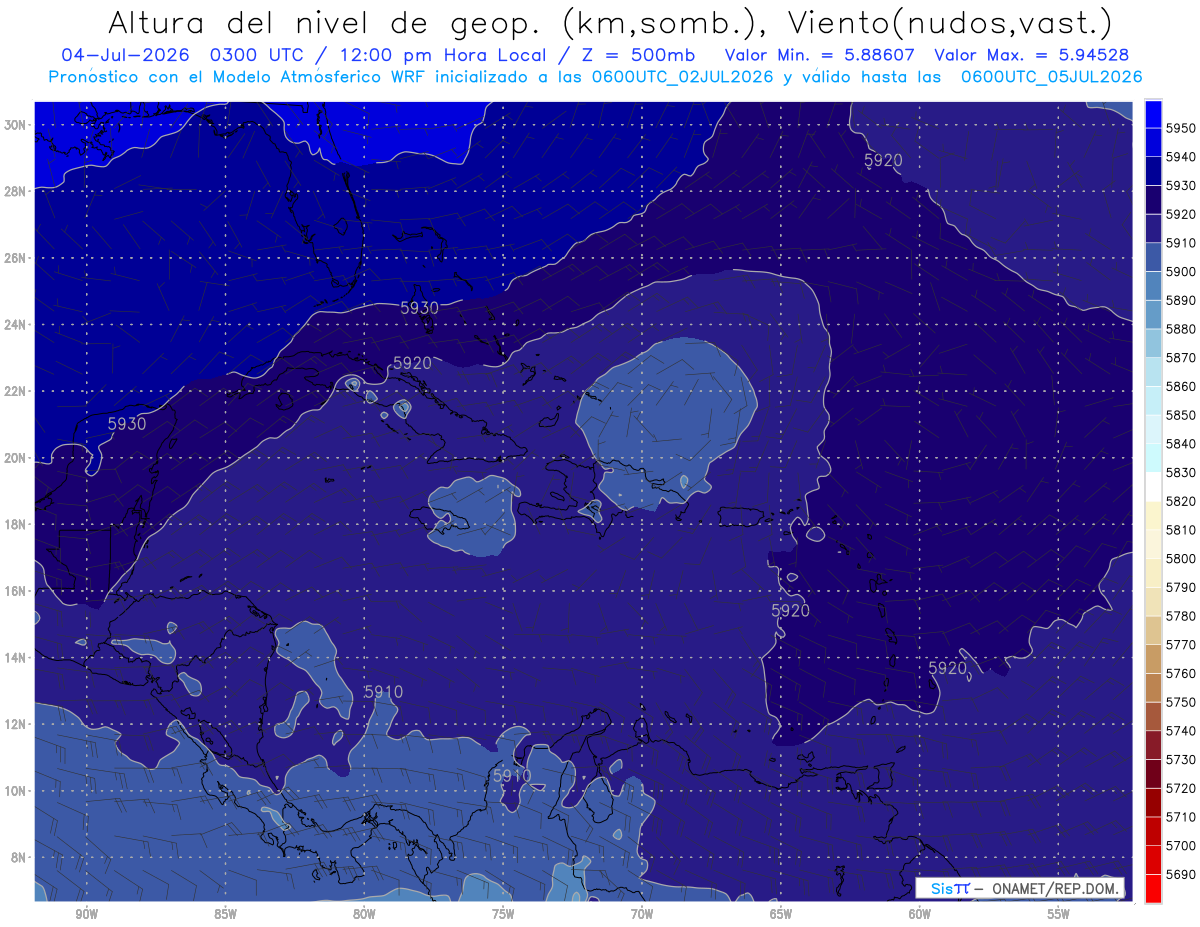Click the '5890' legend value
The image size is (1200, 927).
(x=1181, y=301)
